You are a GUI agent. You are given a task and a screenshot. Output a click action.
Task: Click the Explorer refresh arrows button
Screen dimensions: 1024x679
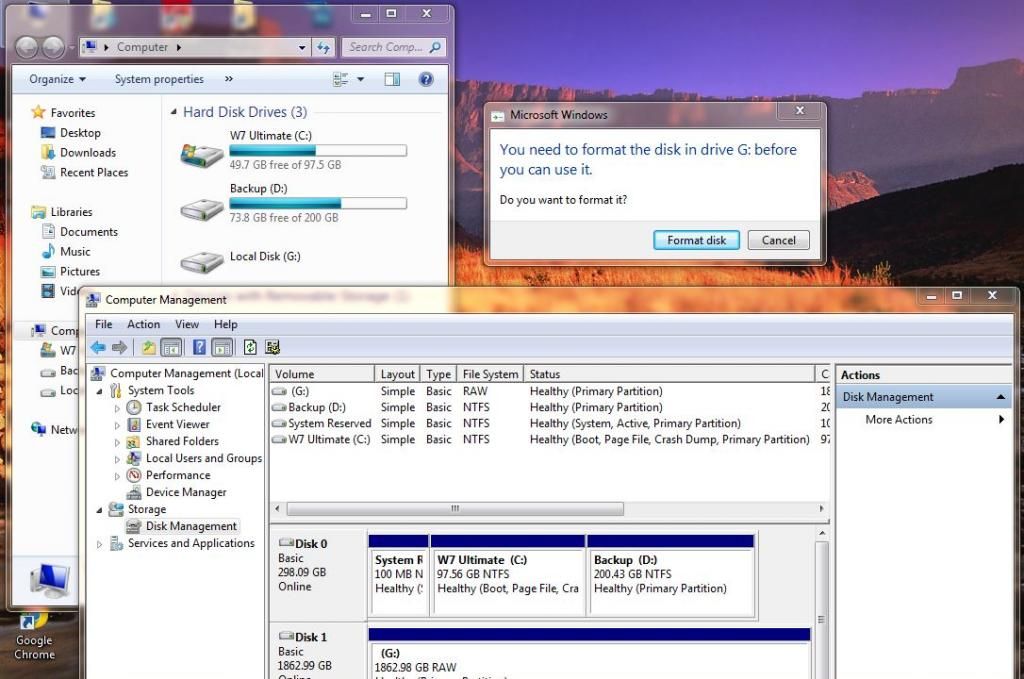coord(323,47)
